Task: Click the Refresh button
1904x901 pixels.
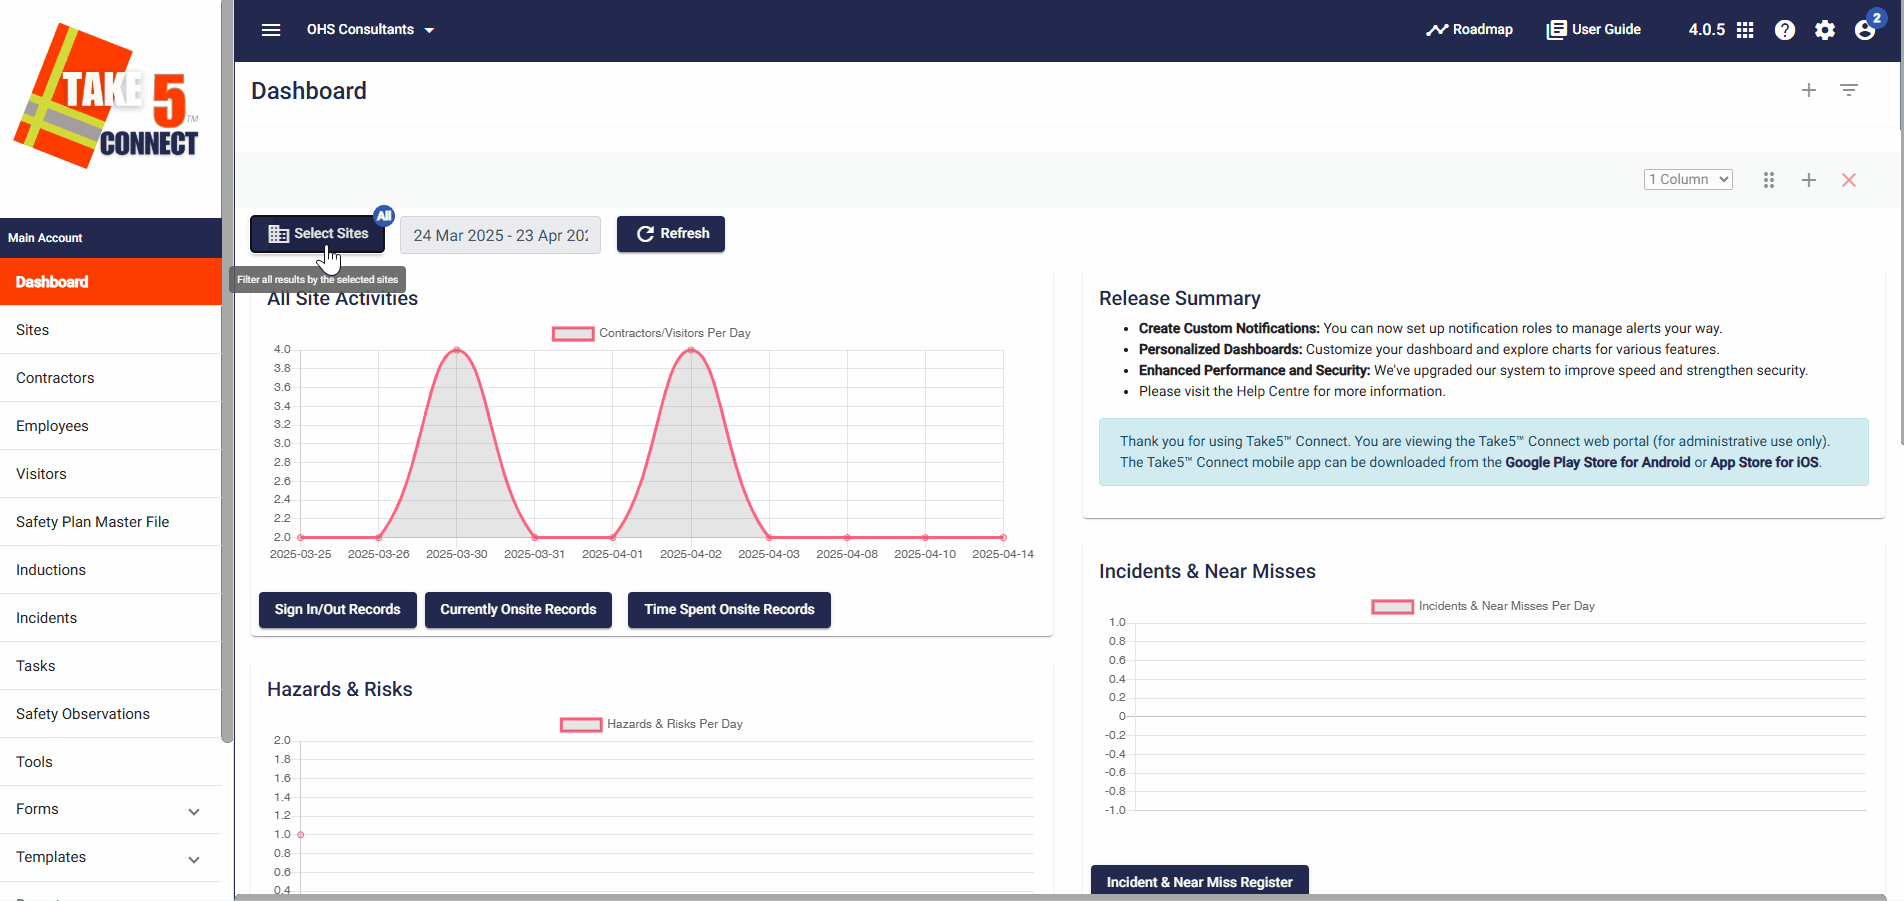Action: pos(671,234)
